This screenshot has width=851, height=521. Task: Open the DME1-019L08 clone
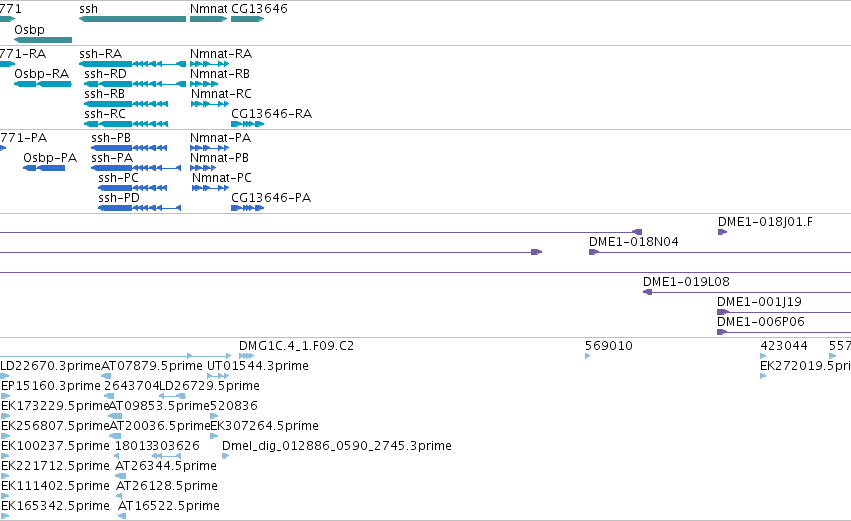click(747, 293)
